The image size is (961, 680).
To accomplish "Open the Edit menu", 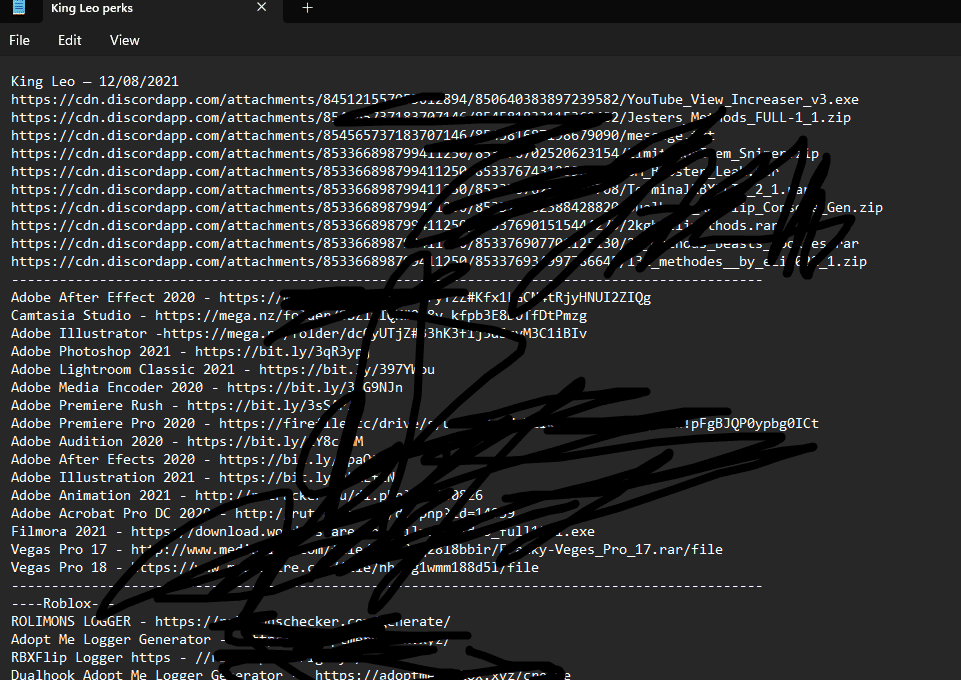I will coord(69,40).
